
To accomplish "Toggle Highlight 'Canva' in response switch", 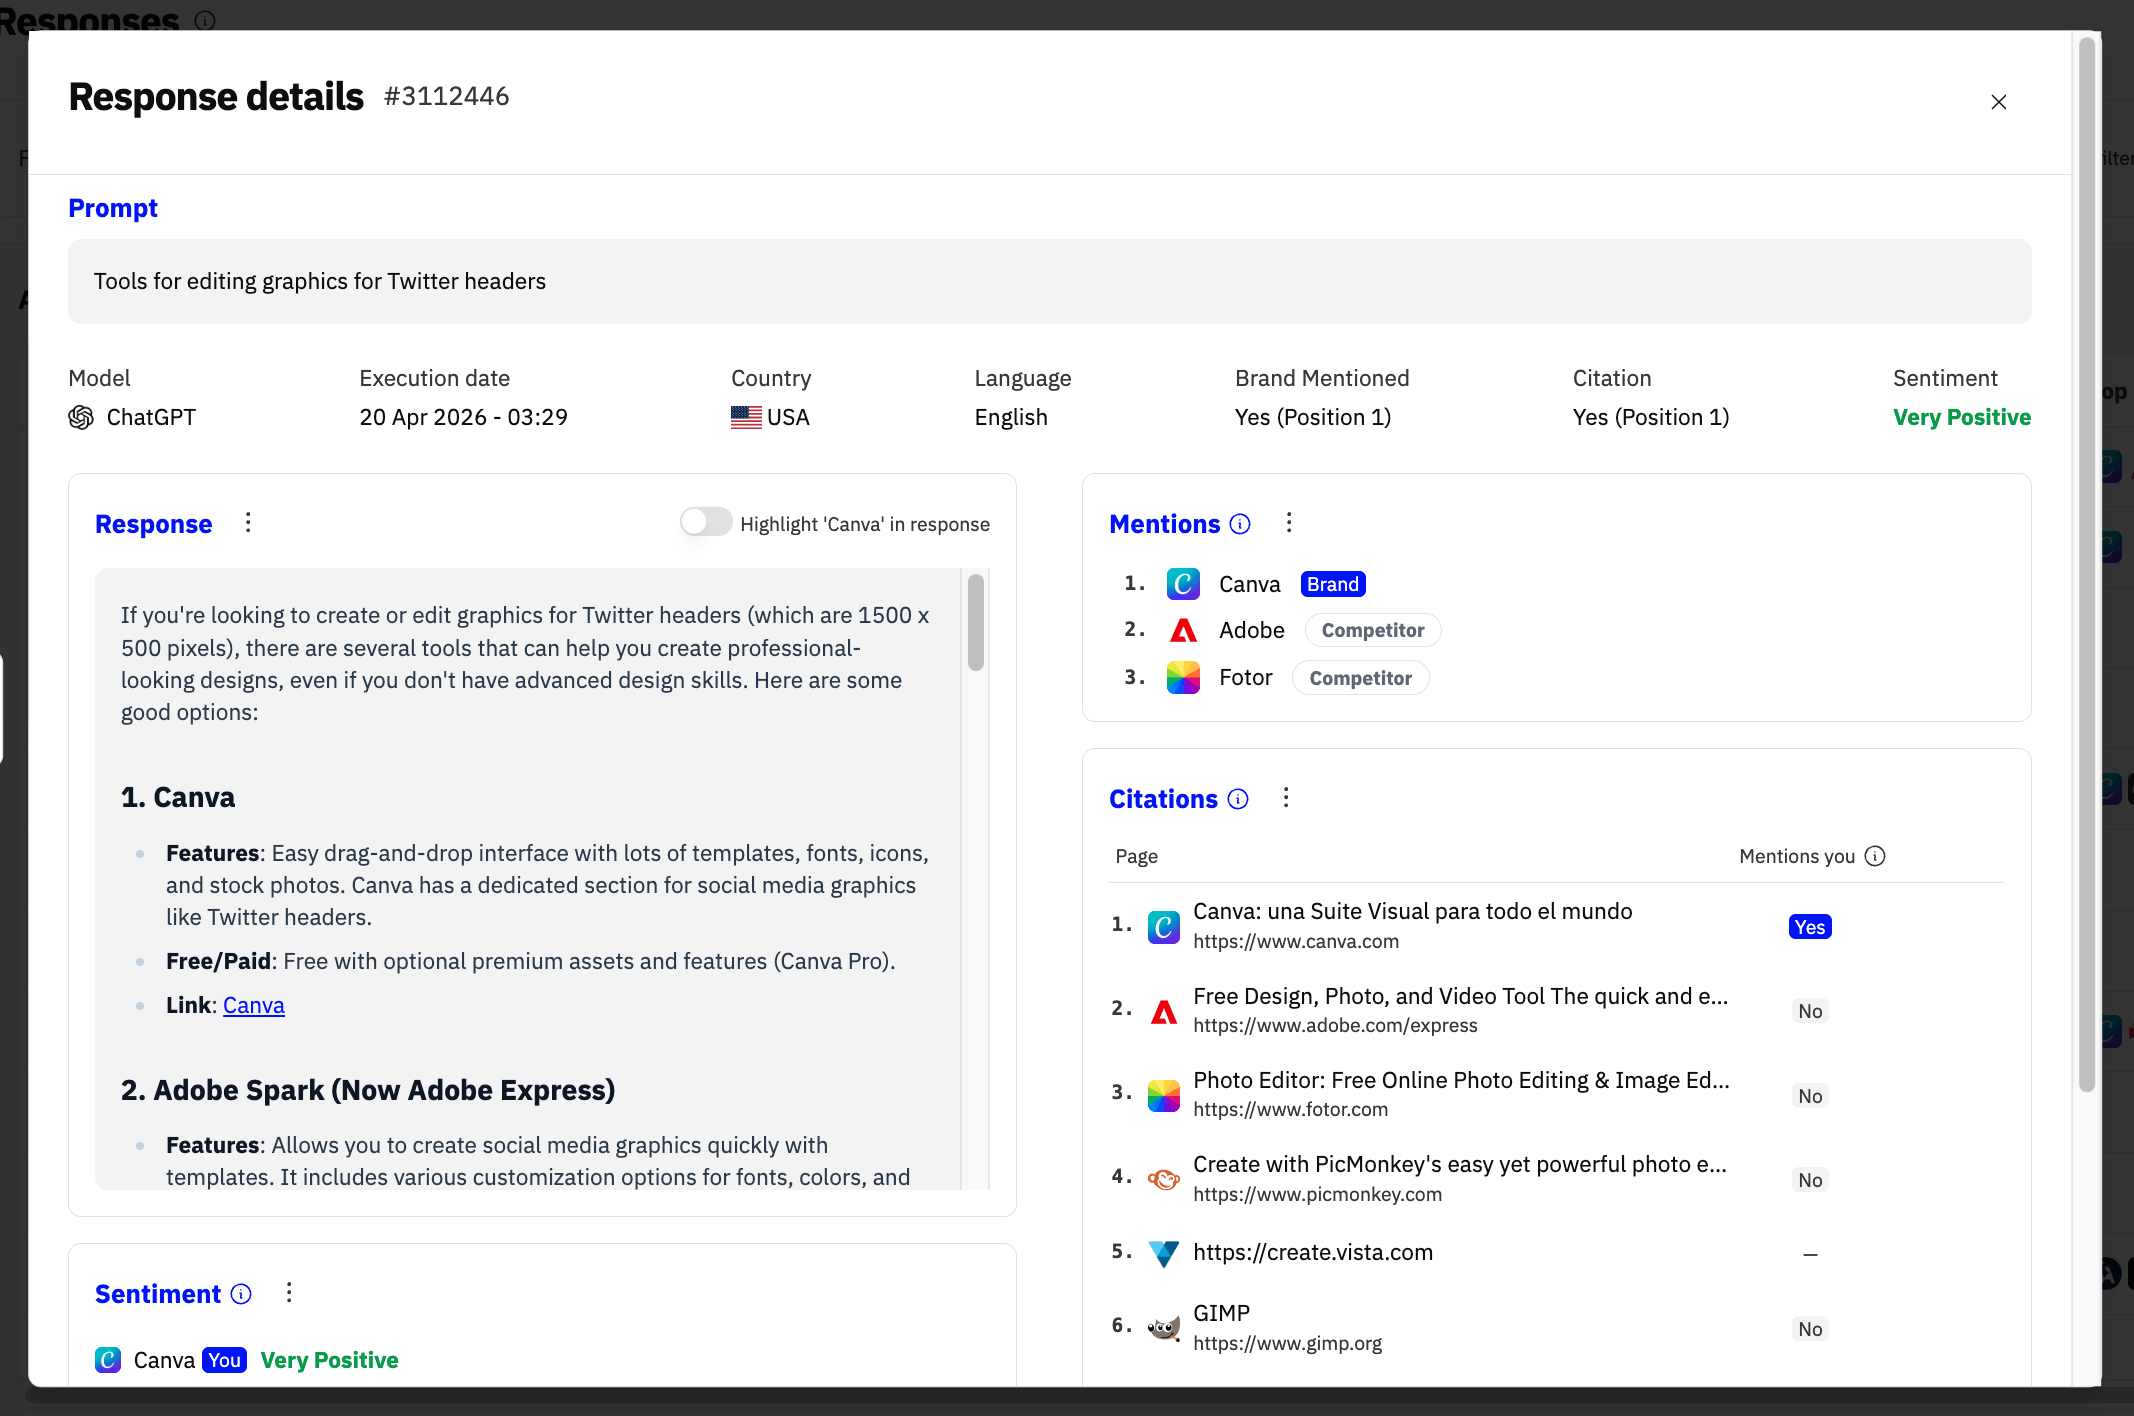I will [706, 523].
